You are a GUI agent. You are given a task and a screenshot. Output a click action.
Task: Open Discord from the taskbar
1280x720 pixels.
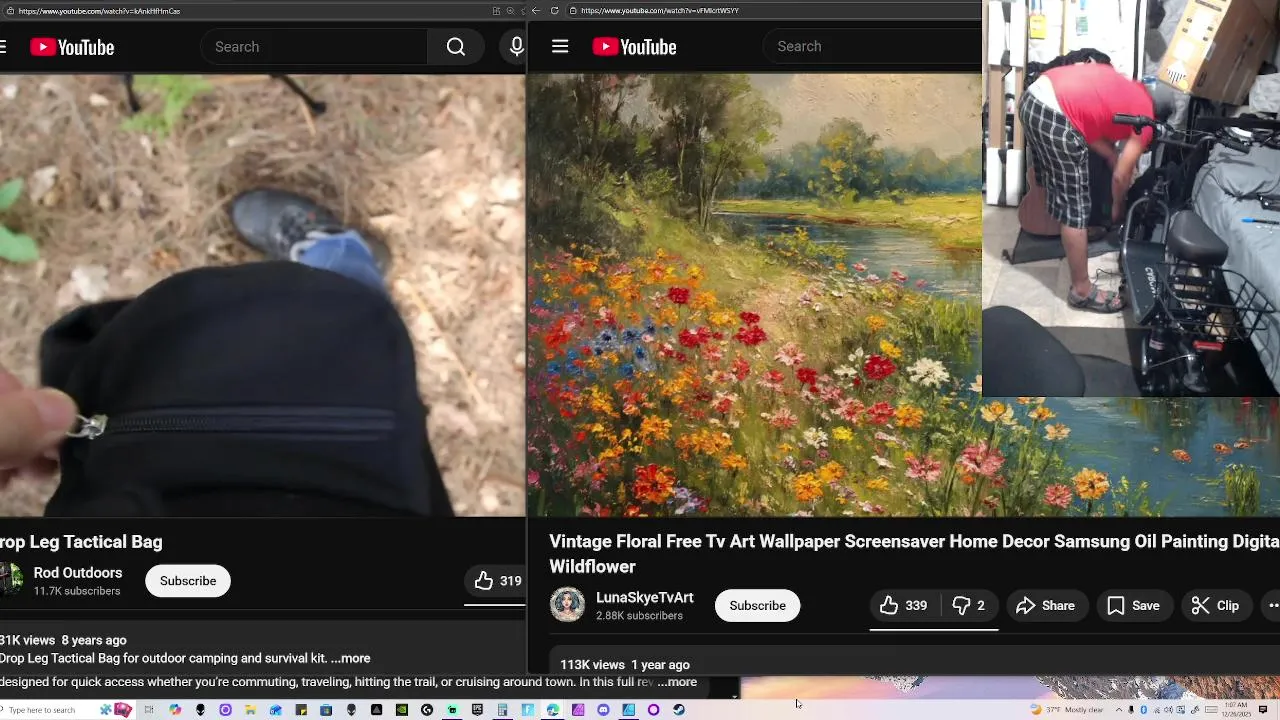pyautogui.click(x=603, y=710)
